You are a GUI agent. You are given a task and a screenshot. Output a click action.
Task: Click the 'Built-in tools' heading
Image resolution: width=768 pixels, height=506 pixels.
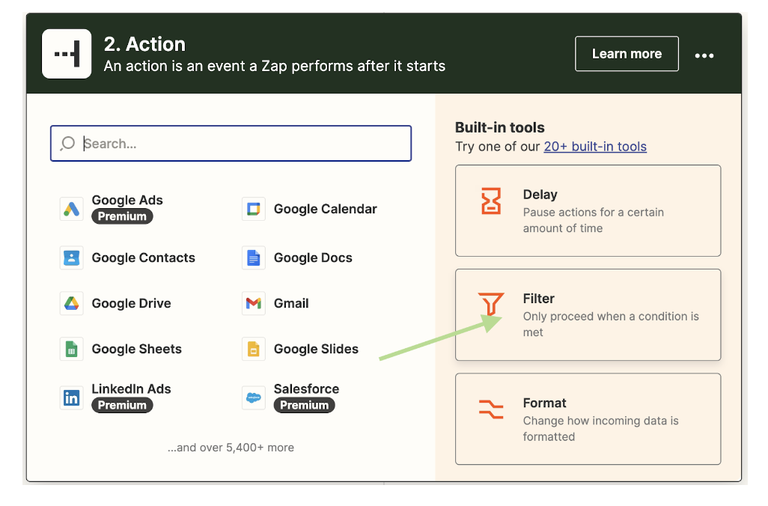pos(500,127)
